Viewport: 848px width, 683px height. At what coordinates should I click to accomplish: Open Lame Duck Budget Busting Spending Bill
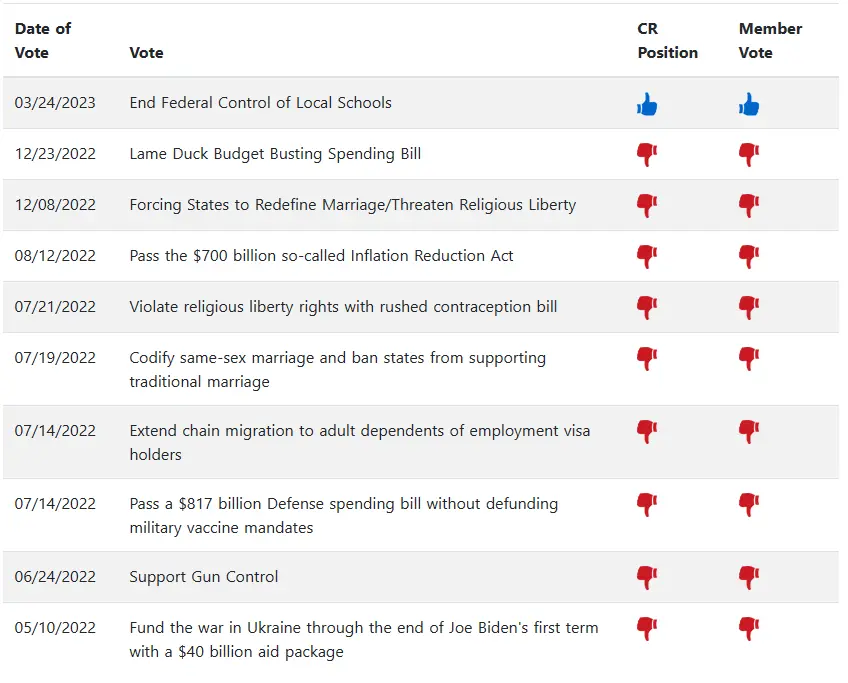tap(275, 154)
